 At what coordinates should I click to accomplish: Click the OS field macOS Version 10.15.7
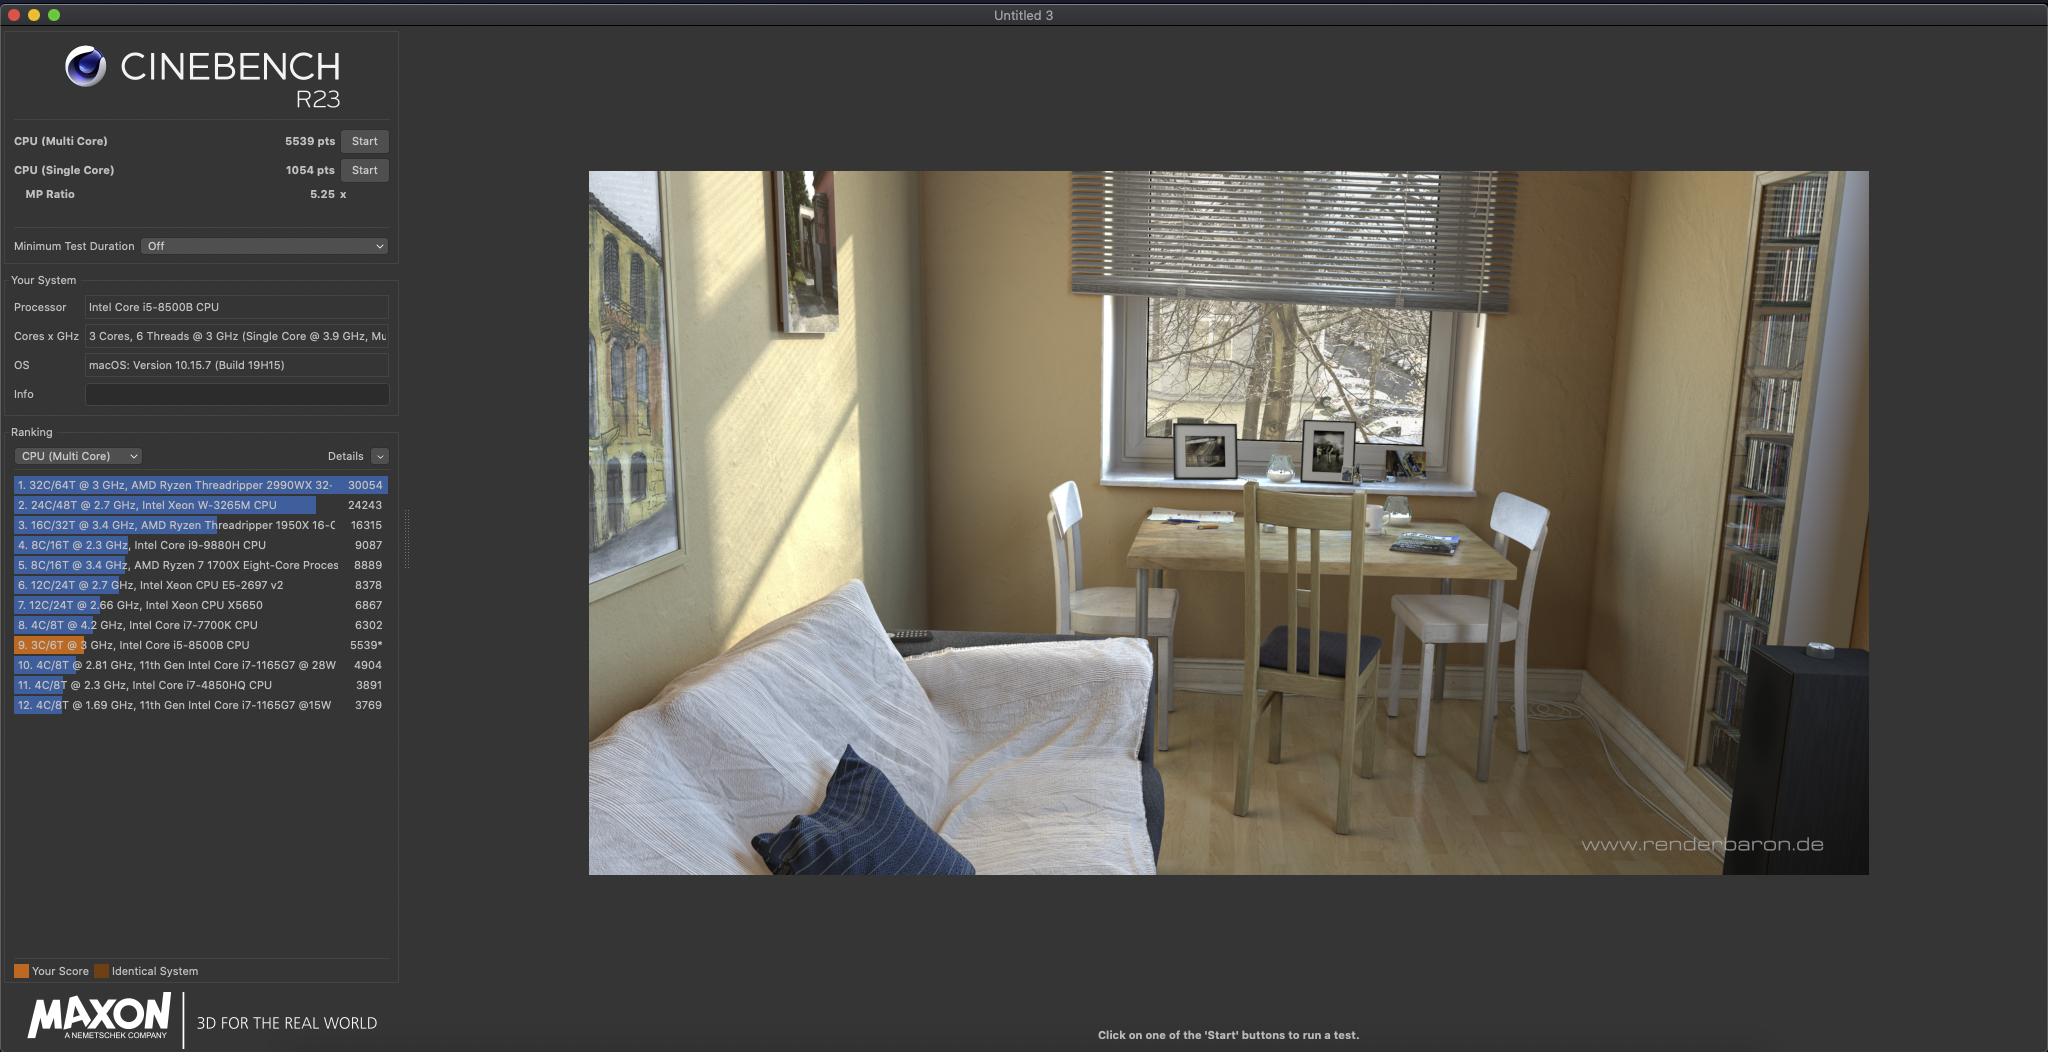point(237,365)
